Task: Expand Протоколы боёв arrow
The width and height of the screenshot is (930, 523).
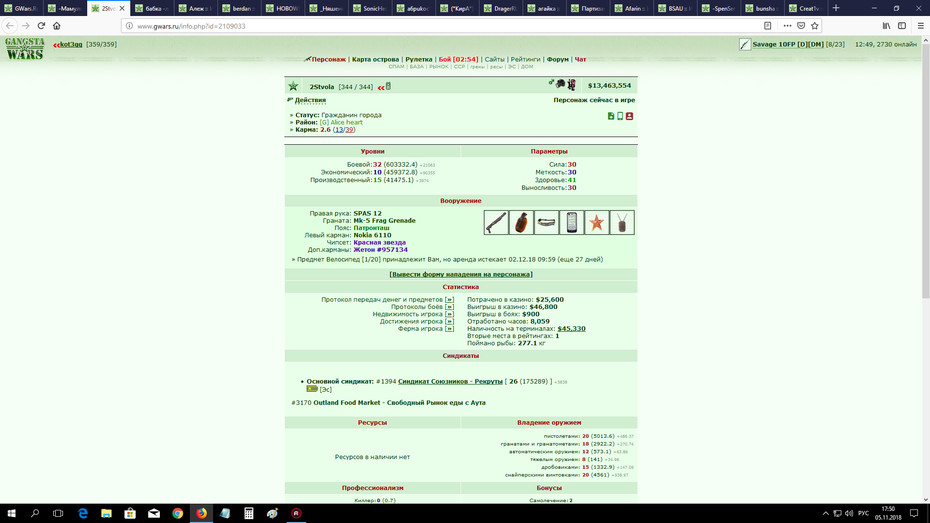Action: (x=449, y=307)
